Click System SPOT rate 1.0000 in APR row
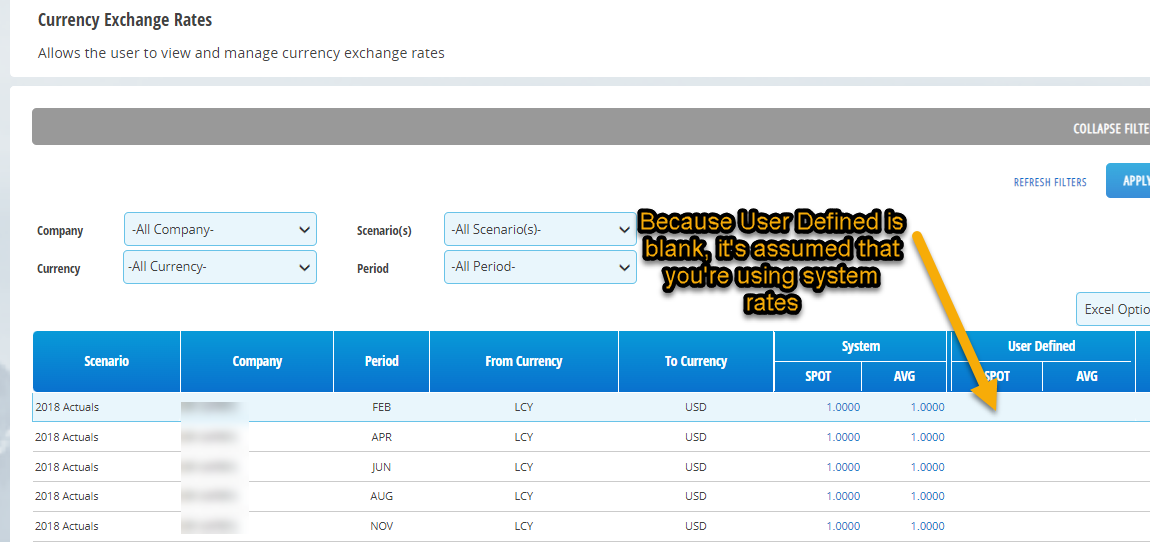Image resolution: width=1150 pixels, height=542 pixels. pyautogui.click(x=843, y=437)
